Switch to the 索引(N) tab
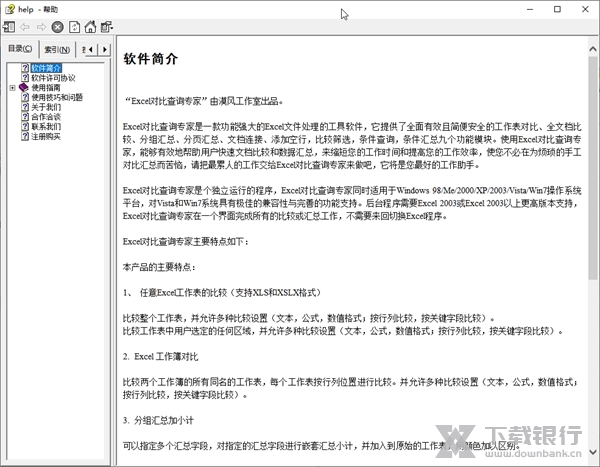The image size is (600, 467). pos(57,50)
